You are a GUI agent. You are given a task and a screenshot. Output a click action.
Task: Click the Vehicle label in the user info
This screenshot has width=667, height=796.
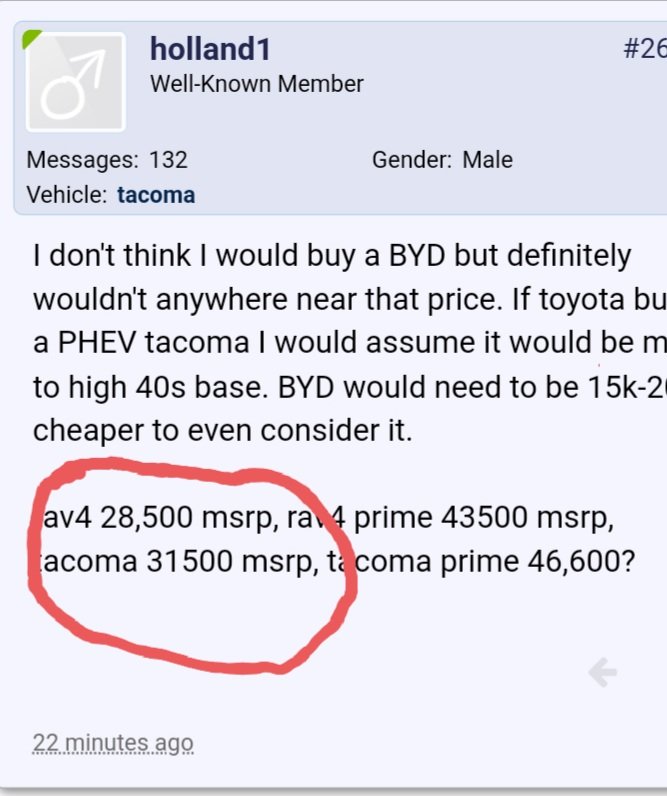(66, 195)
